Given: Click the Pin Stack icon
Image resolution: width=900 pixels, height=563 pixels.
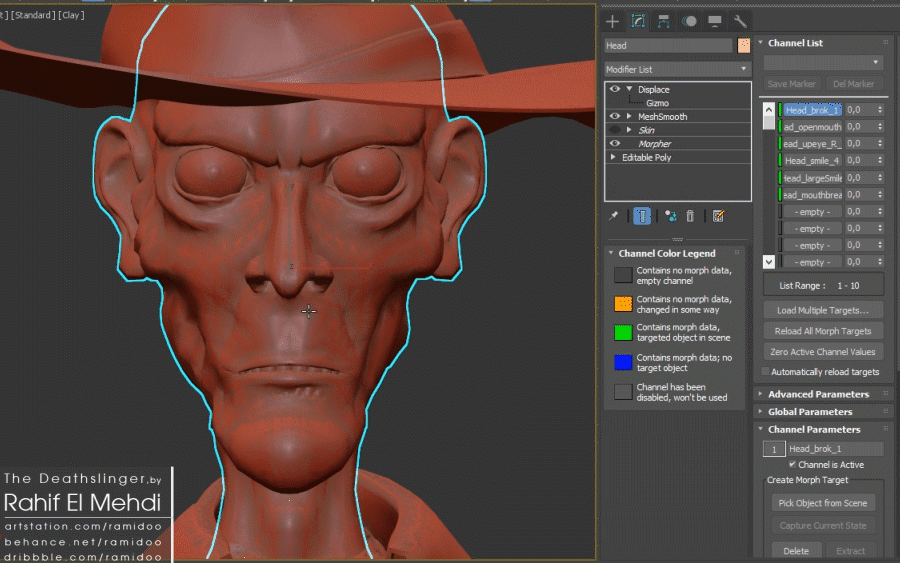Looking at the screenshot, I should 613,216.
